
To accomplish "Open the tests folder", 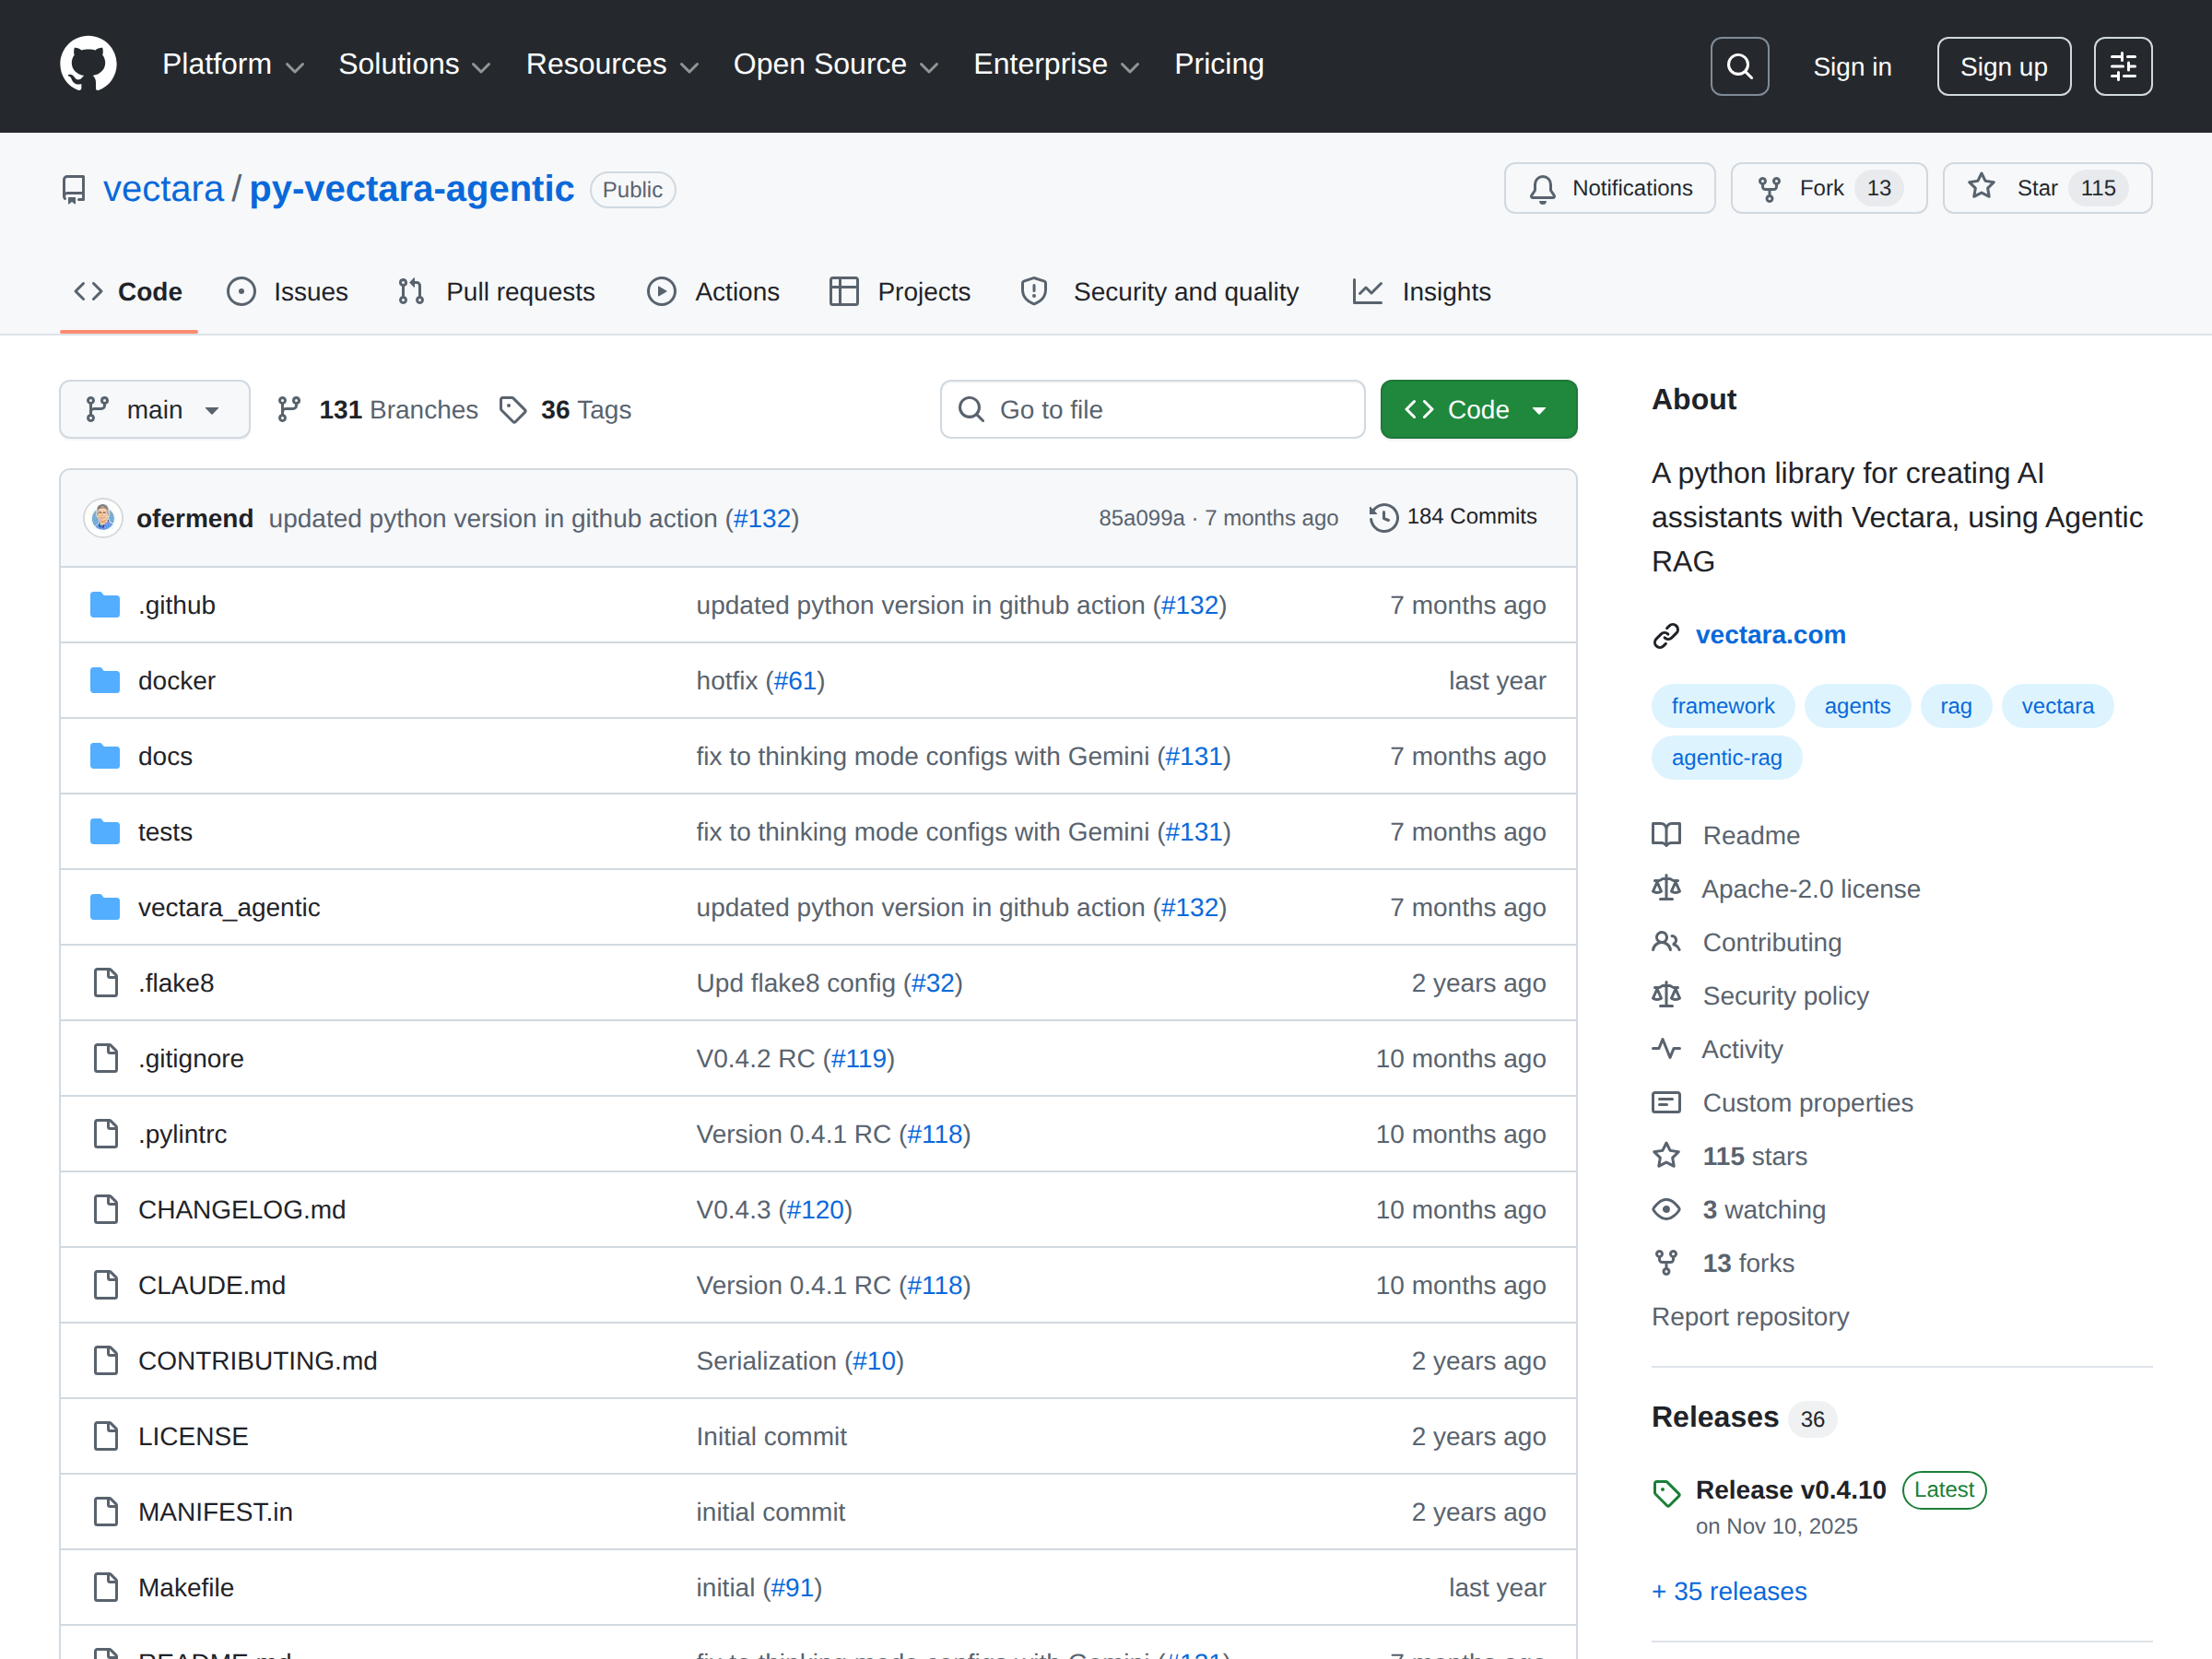I will 165,831.
